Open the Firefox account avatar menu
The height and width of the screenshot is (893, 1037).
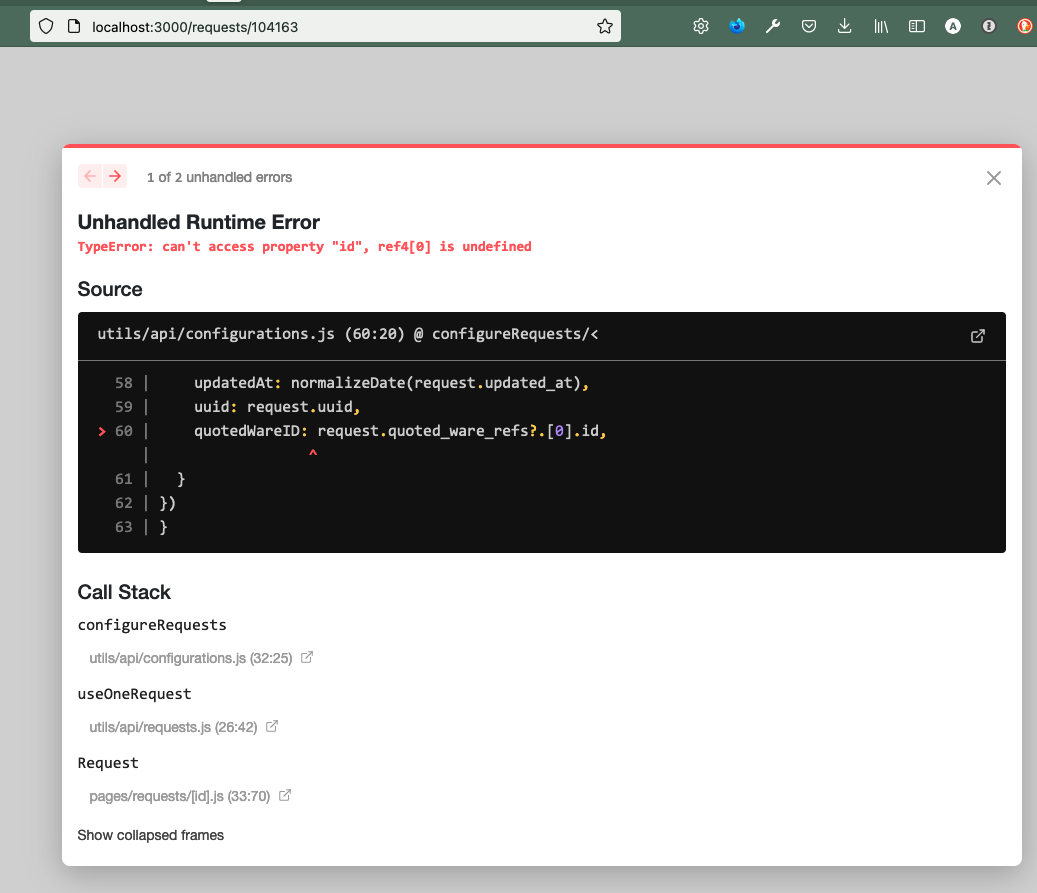click(x=952, y=26)
